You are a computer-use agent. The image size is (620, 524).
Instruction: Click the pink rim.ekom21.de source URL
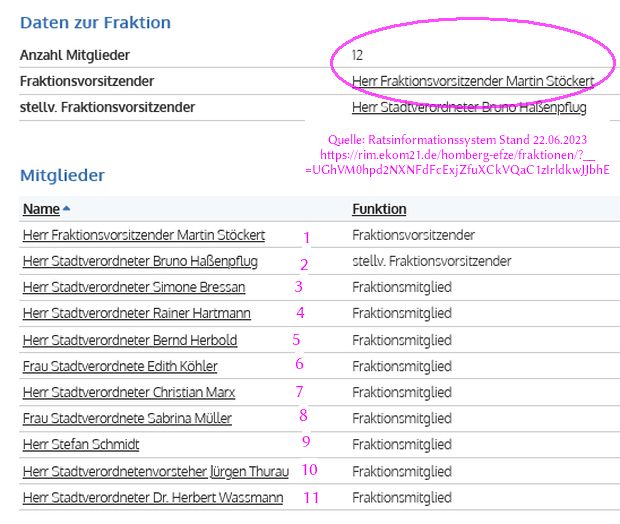(457, 162)
